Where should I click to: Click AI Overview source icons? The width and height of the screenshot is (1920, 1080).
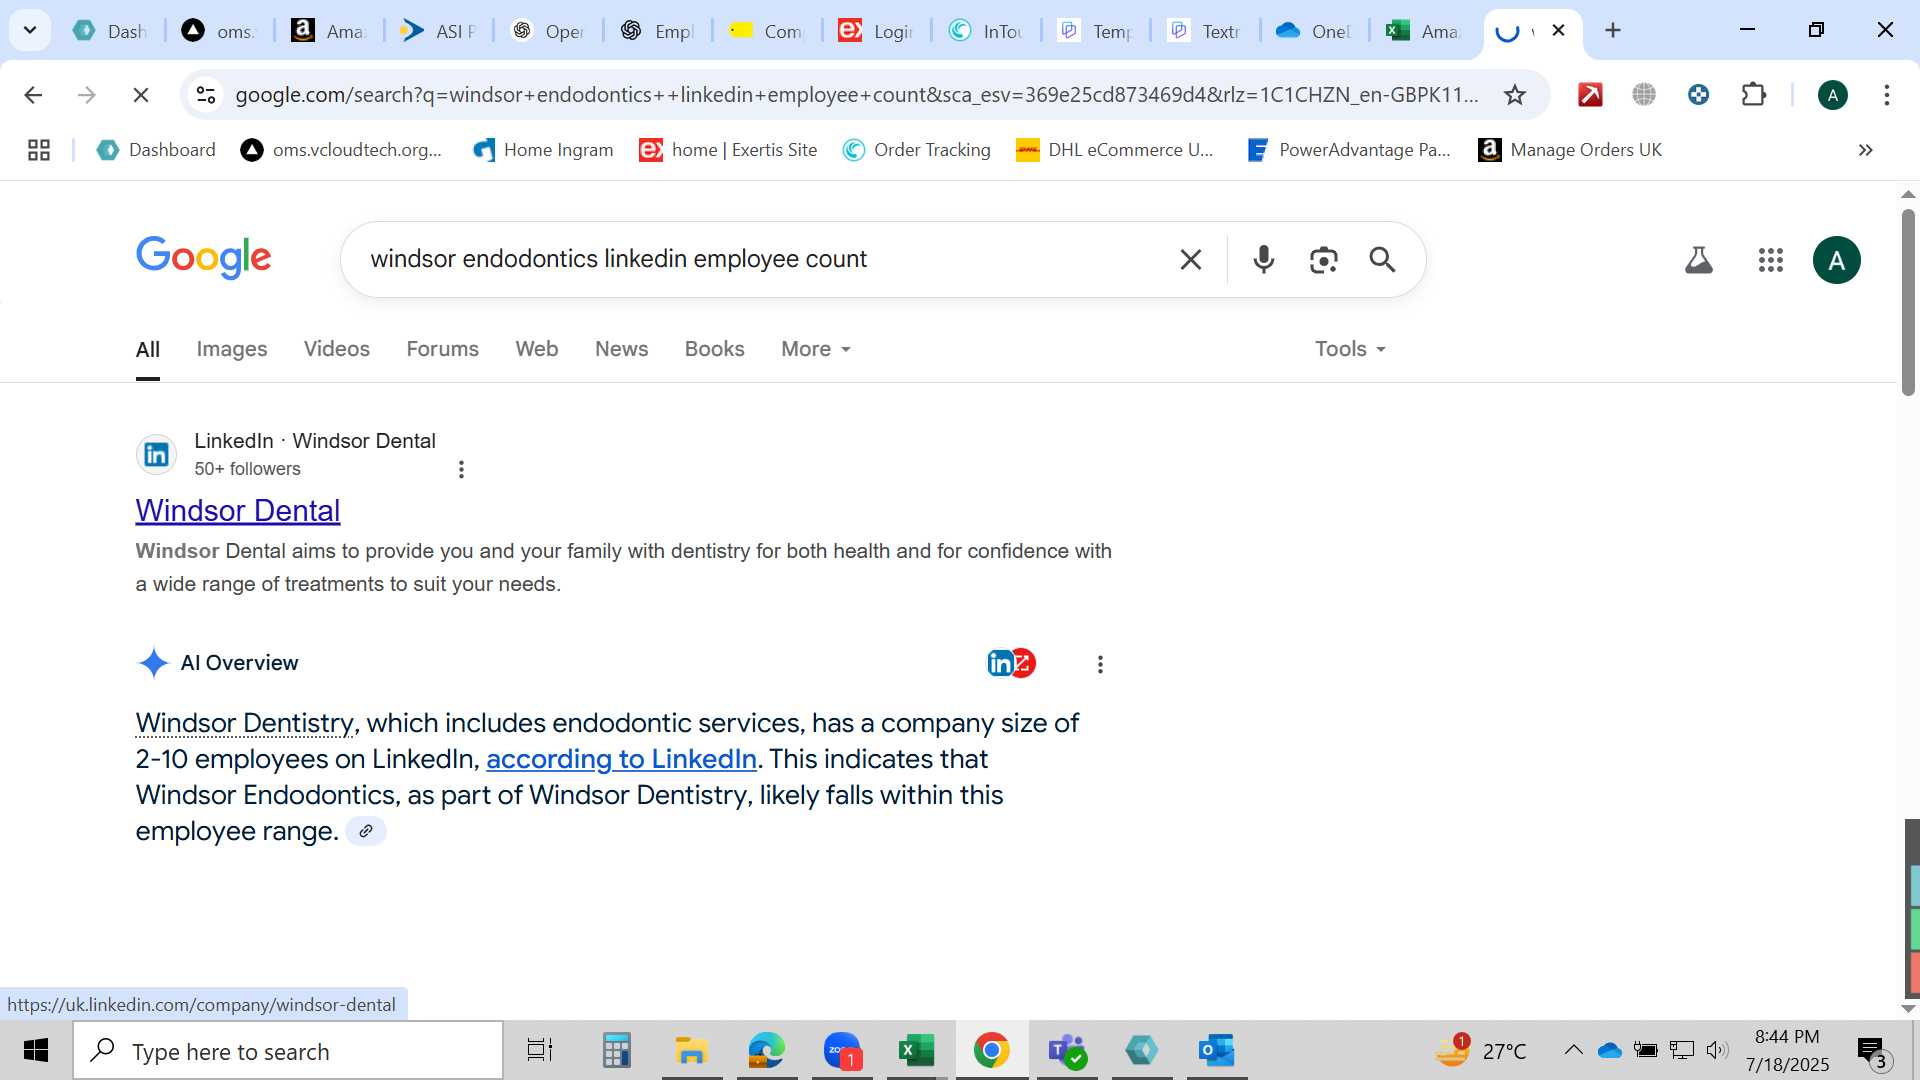pyautogui.click(x=1011, y=663)
